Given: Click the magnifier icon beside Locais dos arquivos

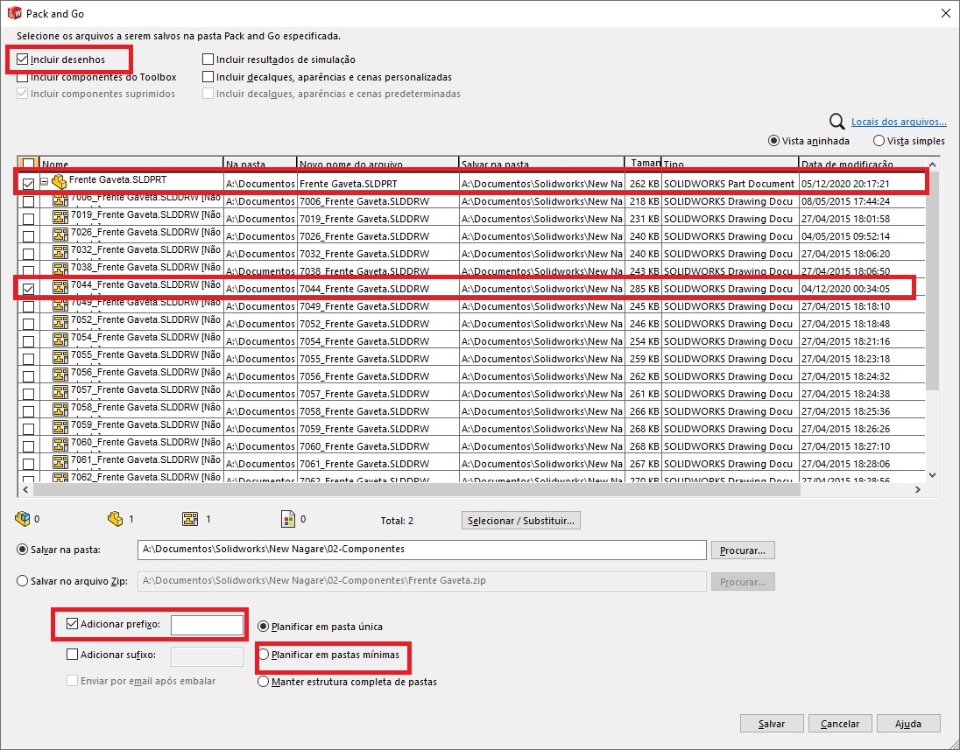Looking at the screenshot, I should coord(837,121).
